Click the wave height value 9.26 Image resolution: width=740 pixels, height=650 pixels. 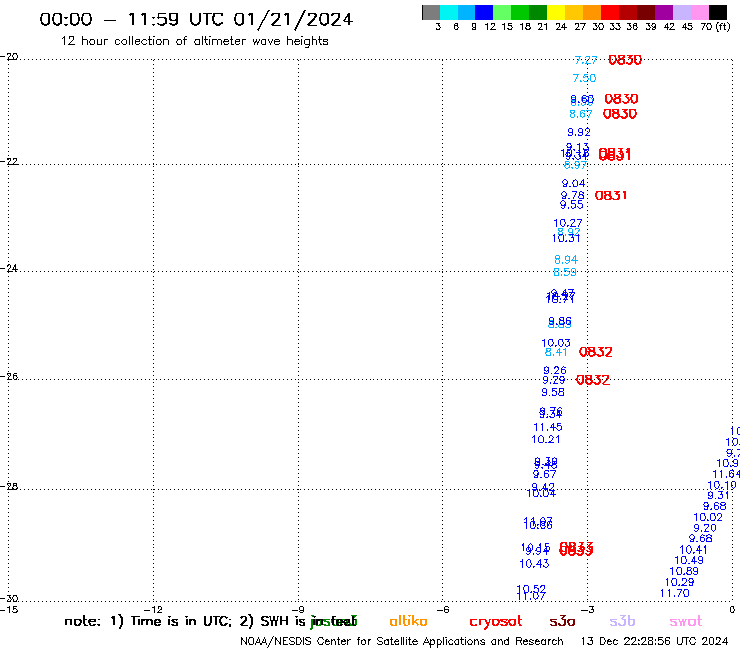[555, 371]
